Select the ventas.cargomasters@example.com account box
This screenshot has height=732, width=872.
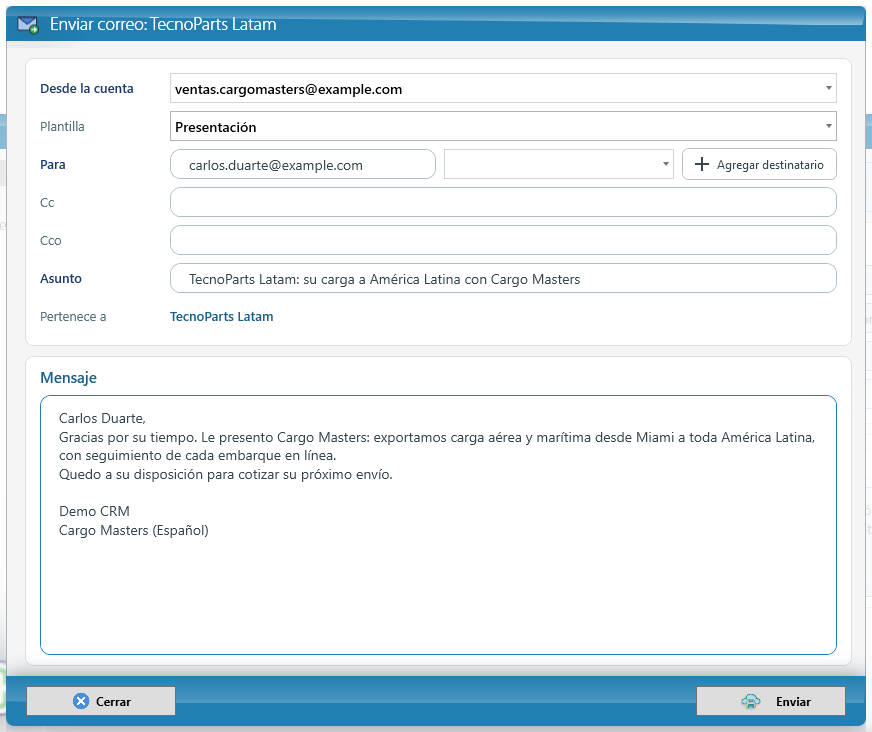[x=503, y=88]
